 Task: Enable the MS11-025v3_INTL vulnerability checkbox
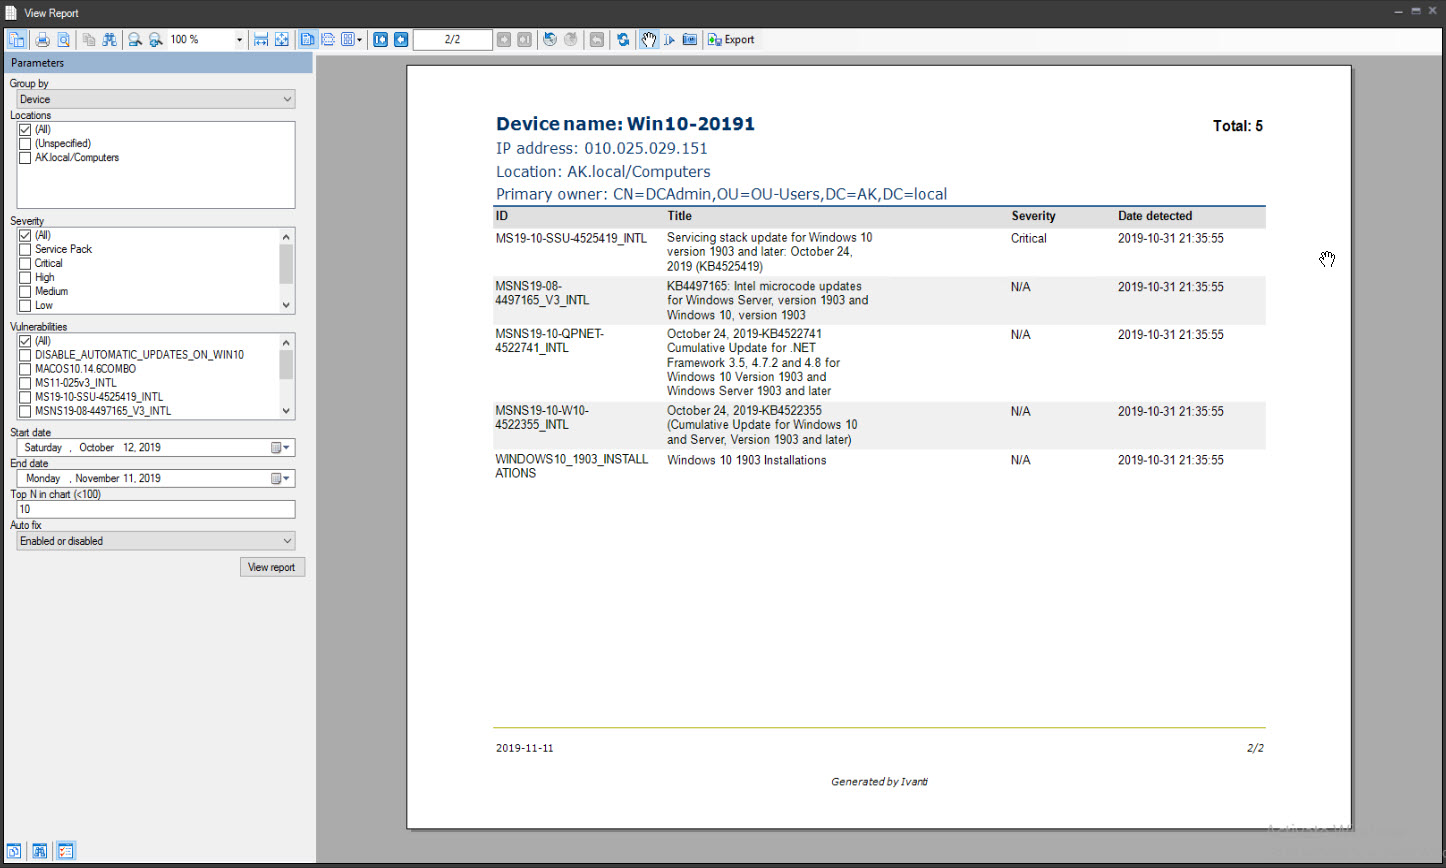(24, 382)
